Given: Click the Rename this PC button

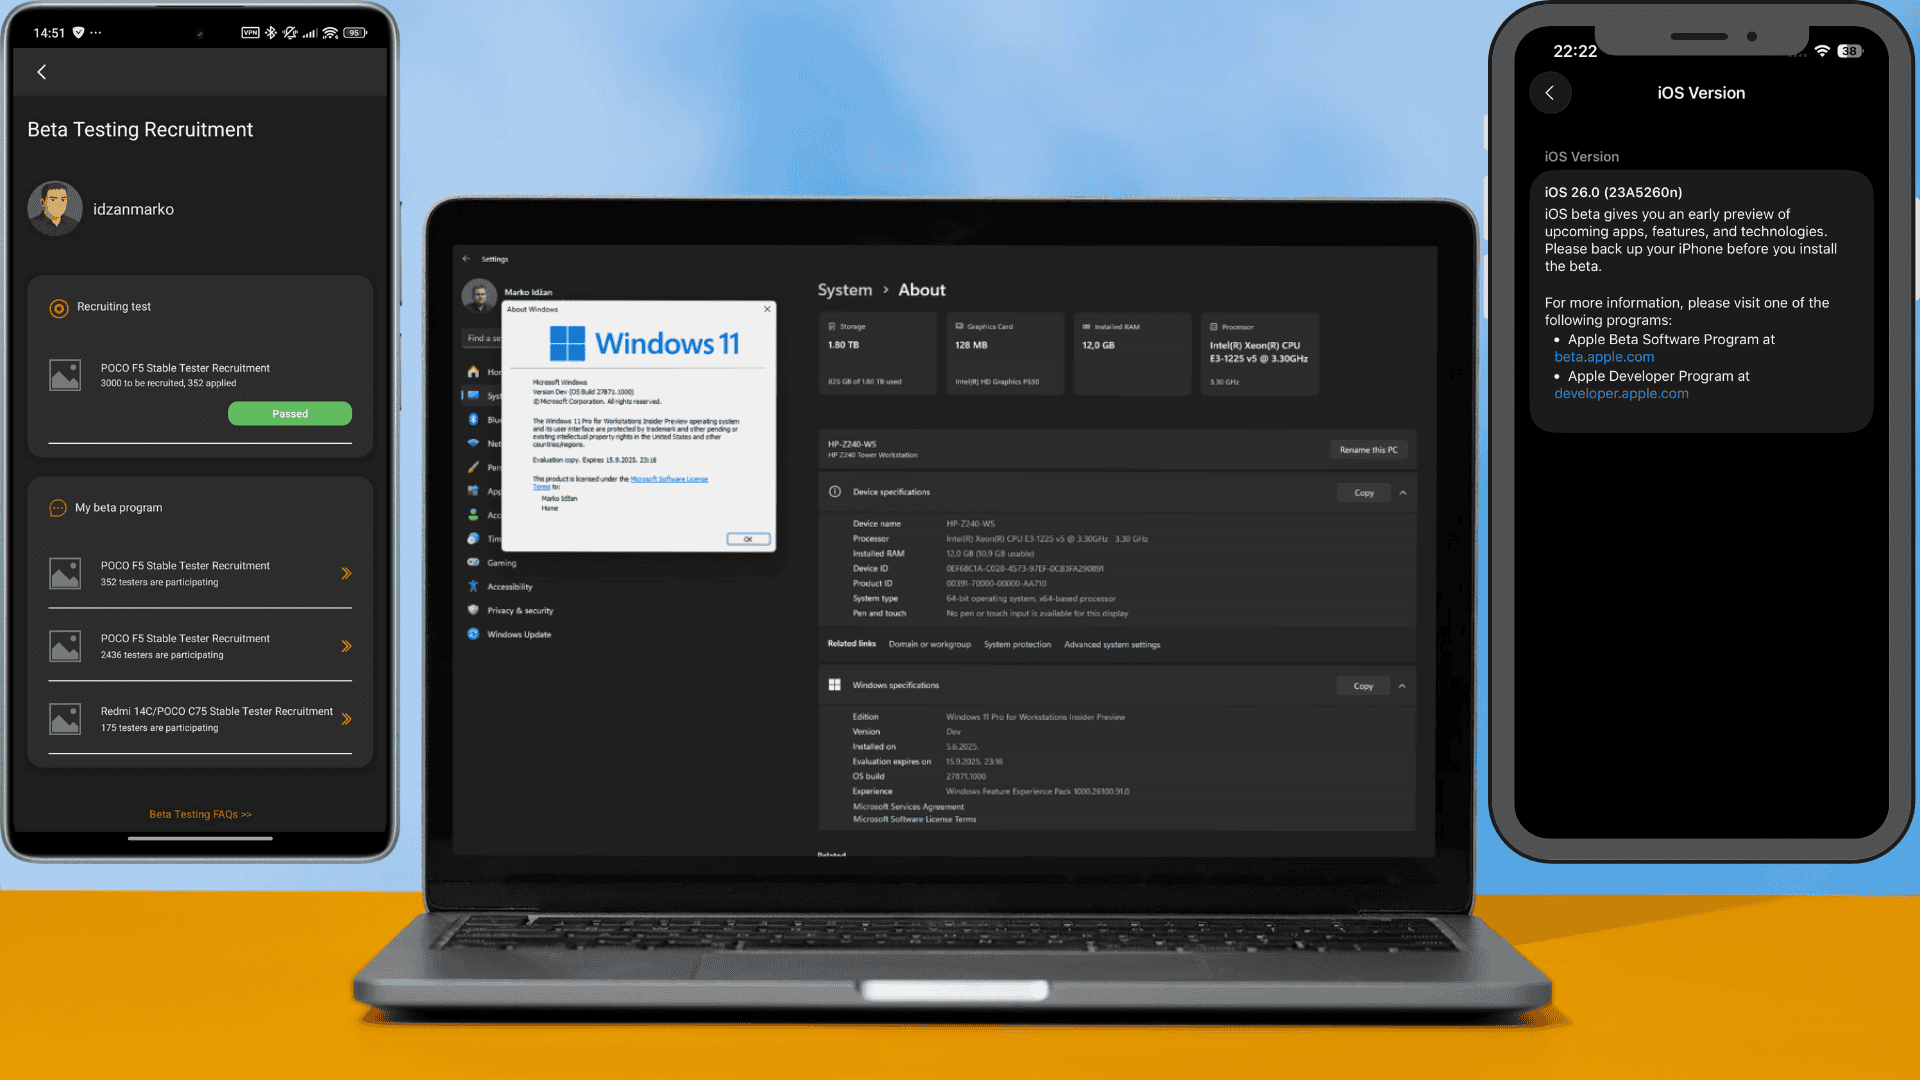Looking at the screenshot, I should (1368, 450).
